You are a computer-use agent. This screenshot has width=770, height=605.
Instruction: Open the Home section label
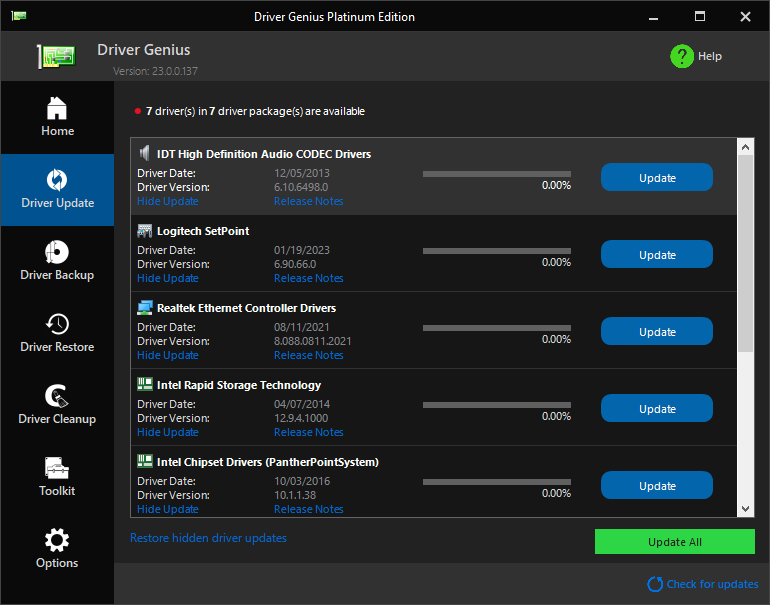57,131
